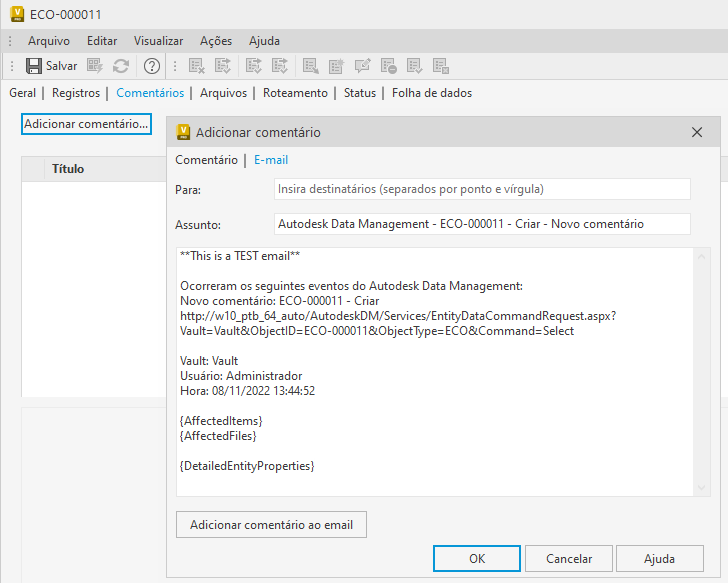Click the email body scrollbar up arrow
The width and height of the screenshot is (728, 583).
(x=702, y=257)
